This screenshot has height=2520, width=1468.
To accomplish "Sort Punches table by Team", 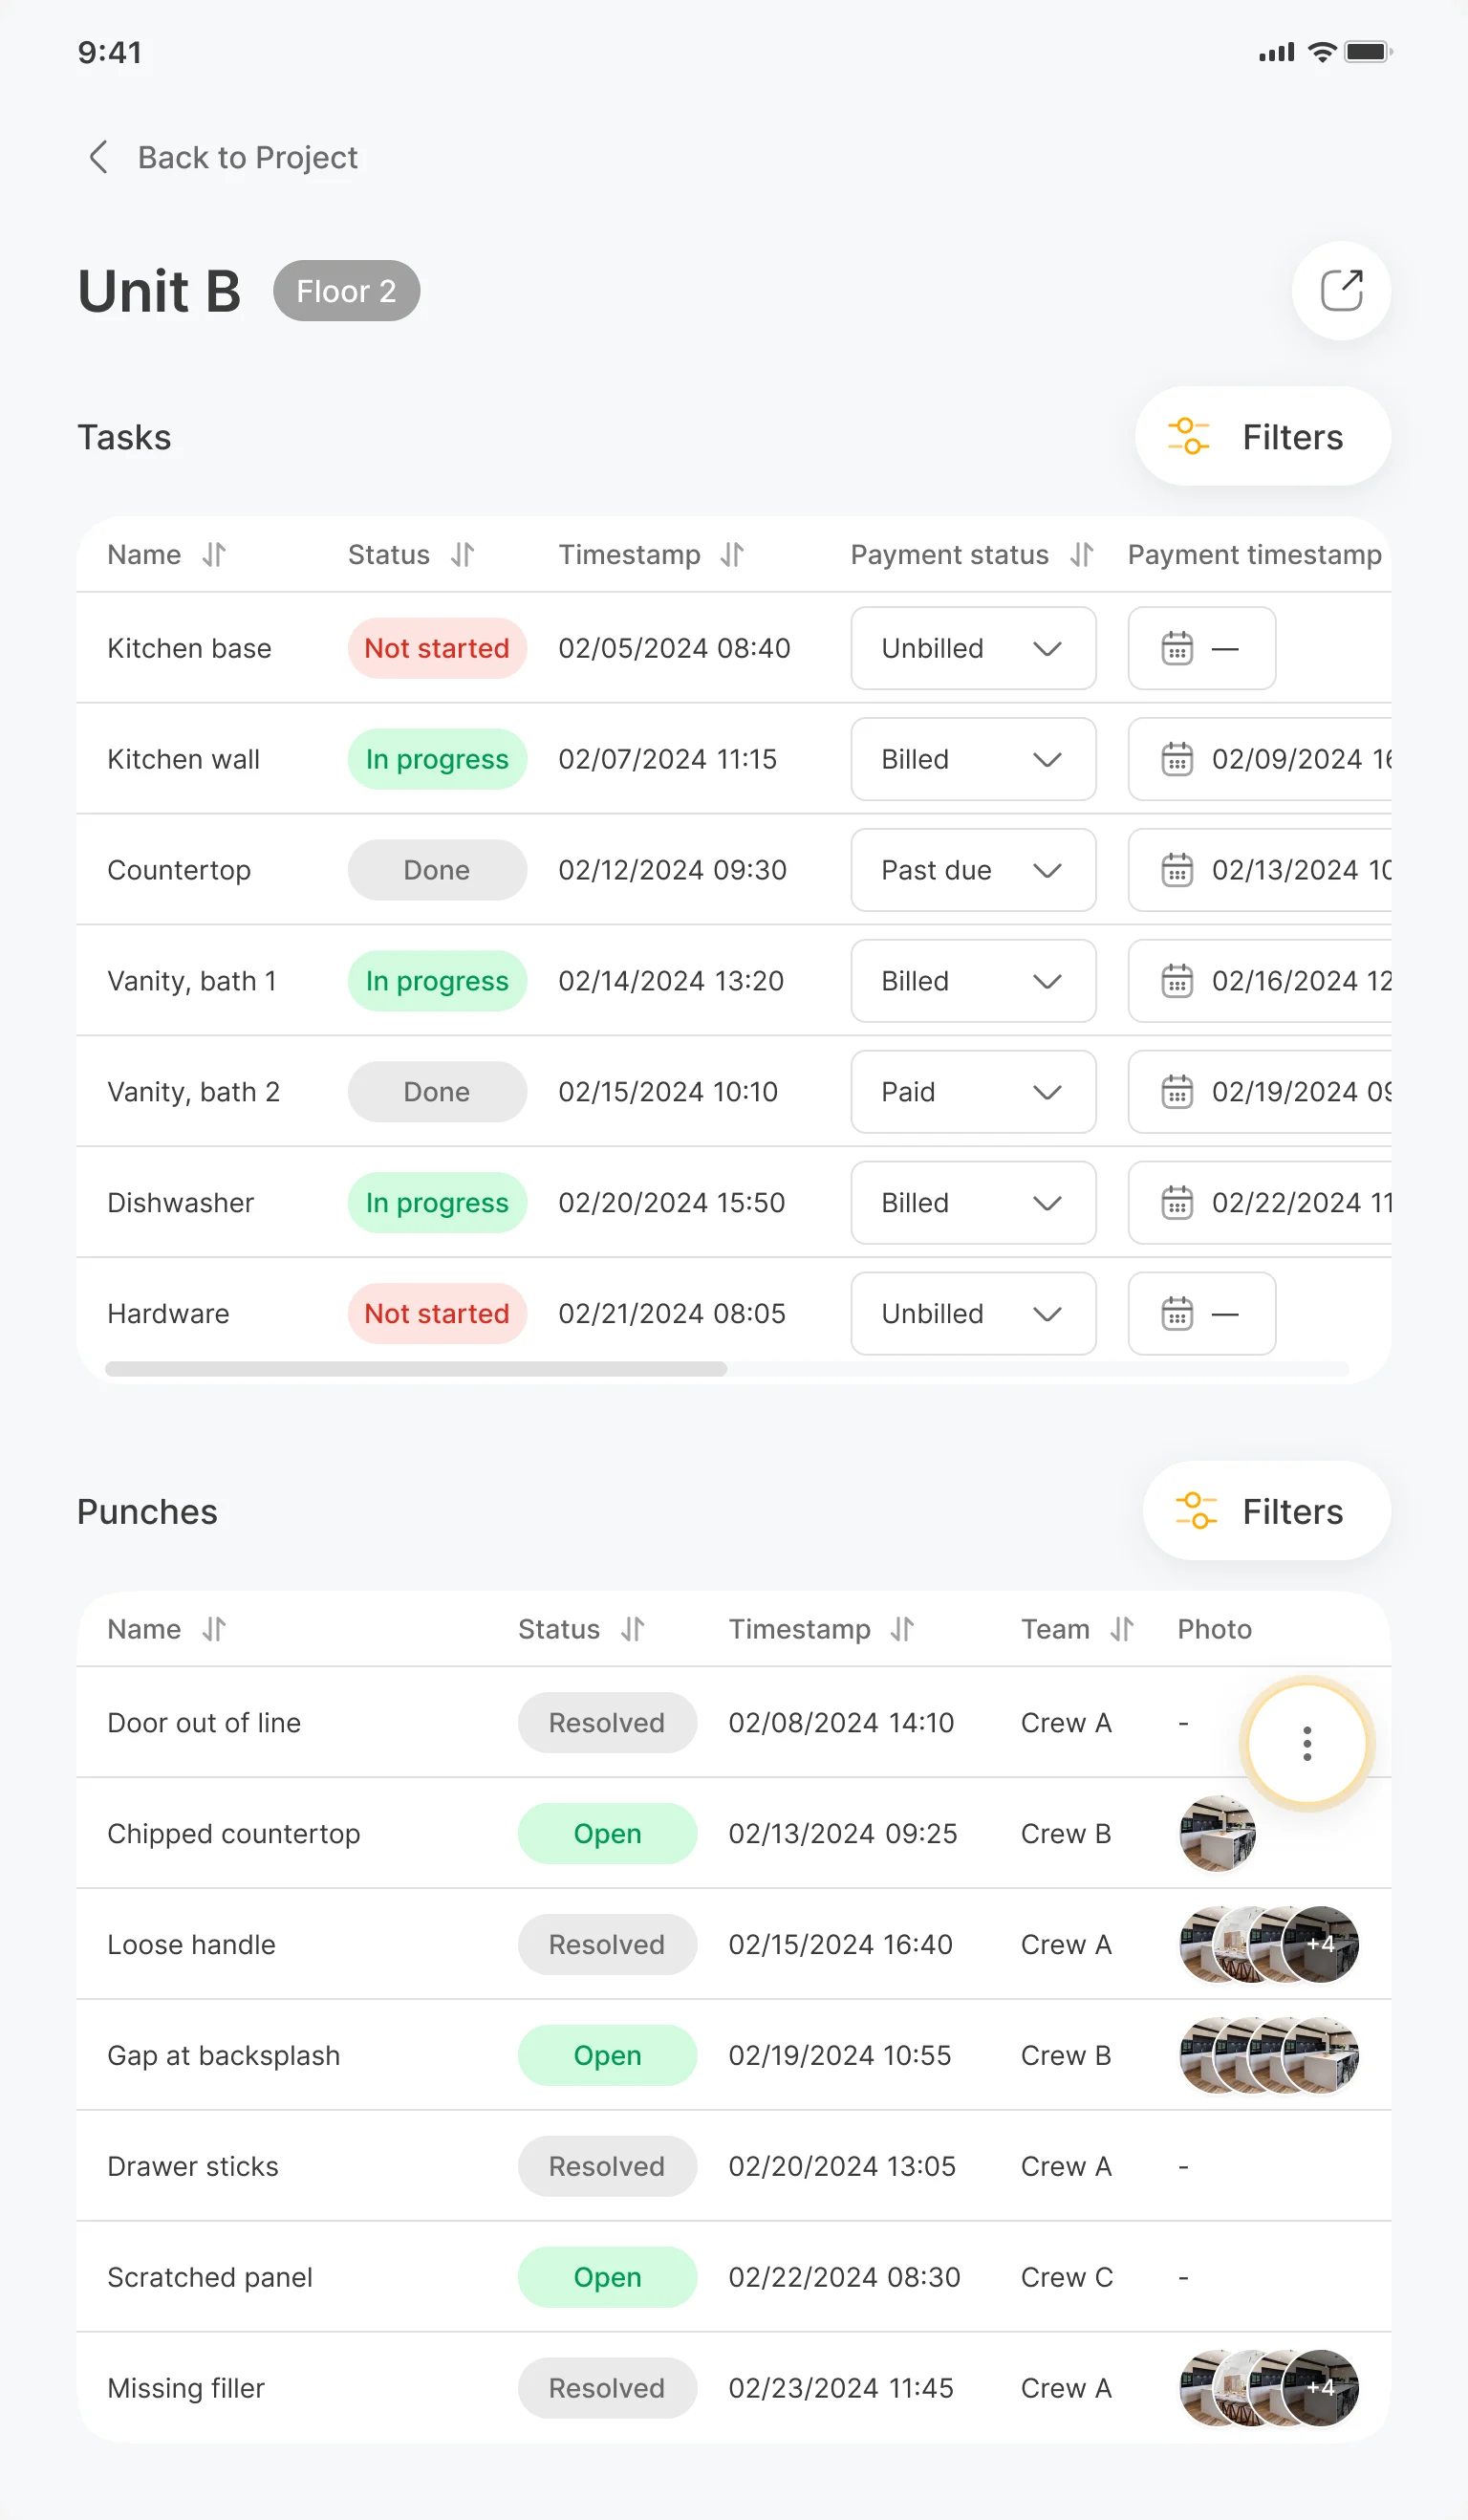I will (1122, 1629).
